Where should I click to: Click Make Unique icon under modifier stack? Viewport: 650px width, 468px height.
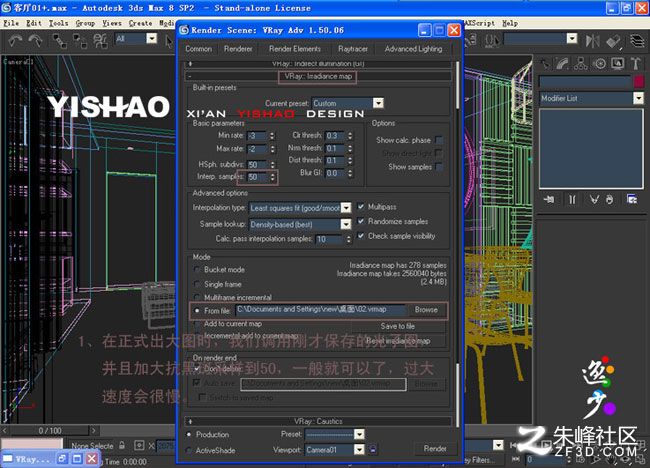[x=594, y=200]
